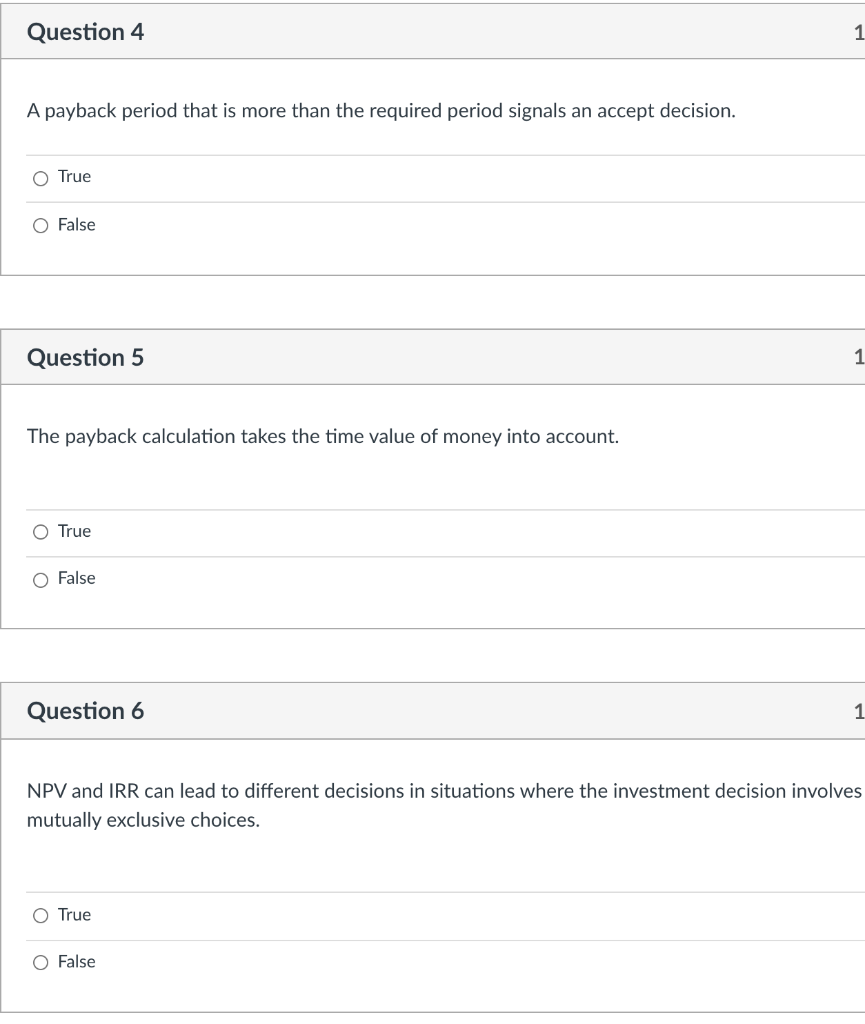
Task: Click the True label under Question 6
Action: 74,914
